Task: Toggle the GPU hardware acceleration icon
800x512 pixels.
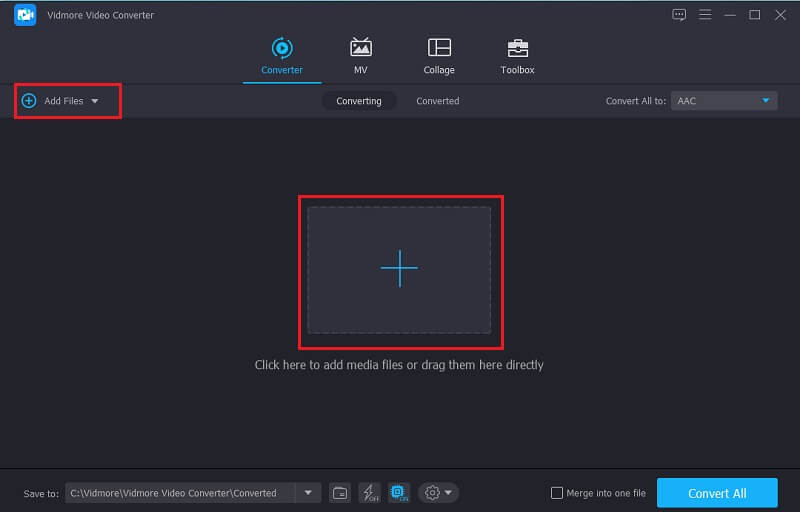Action: (399, 493)
